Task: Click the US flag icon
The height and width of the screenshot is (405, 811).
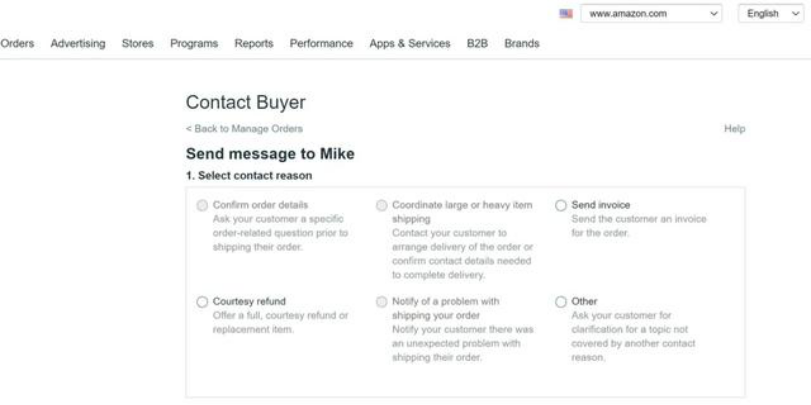Action: (x=566, y=16)
